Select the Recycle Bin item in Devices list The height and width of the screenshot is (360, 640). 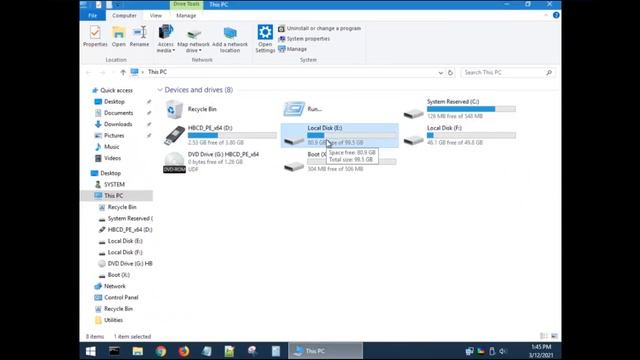(192, 109)
